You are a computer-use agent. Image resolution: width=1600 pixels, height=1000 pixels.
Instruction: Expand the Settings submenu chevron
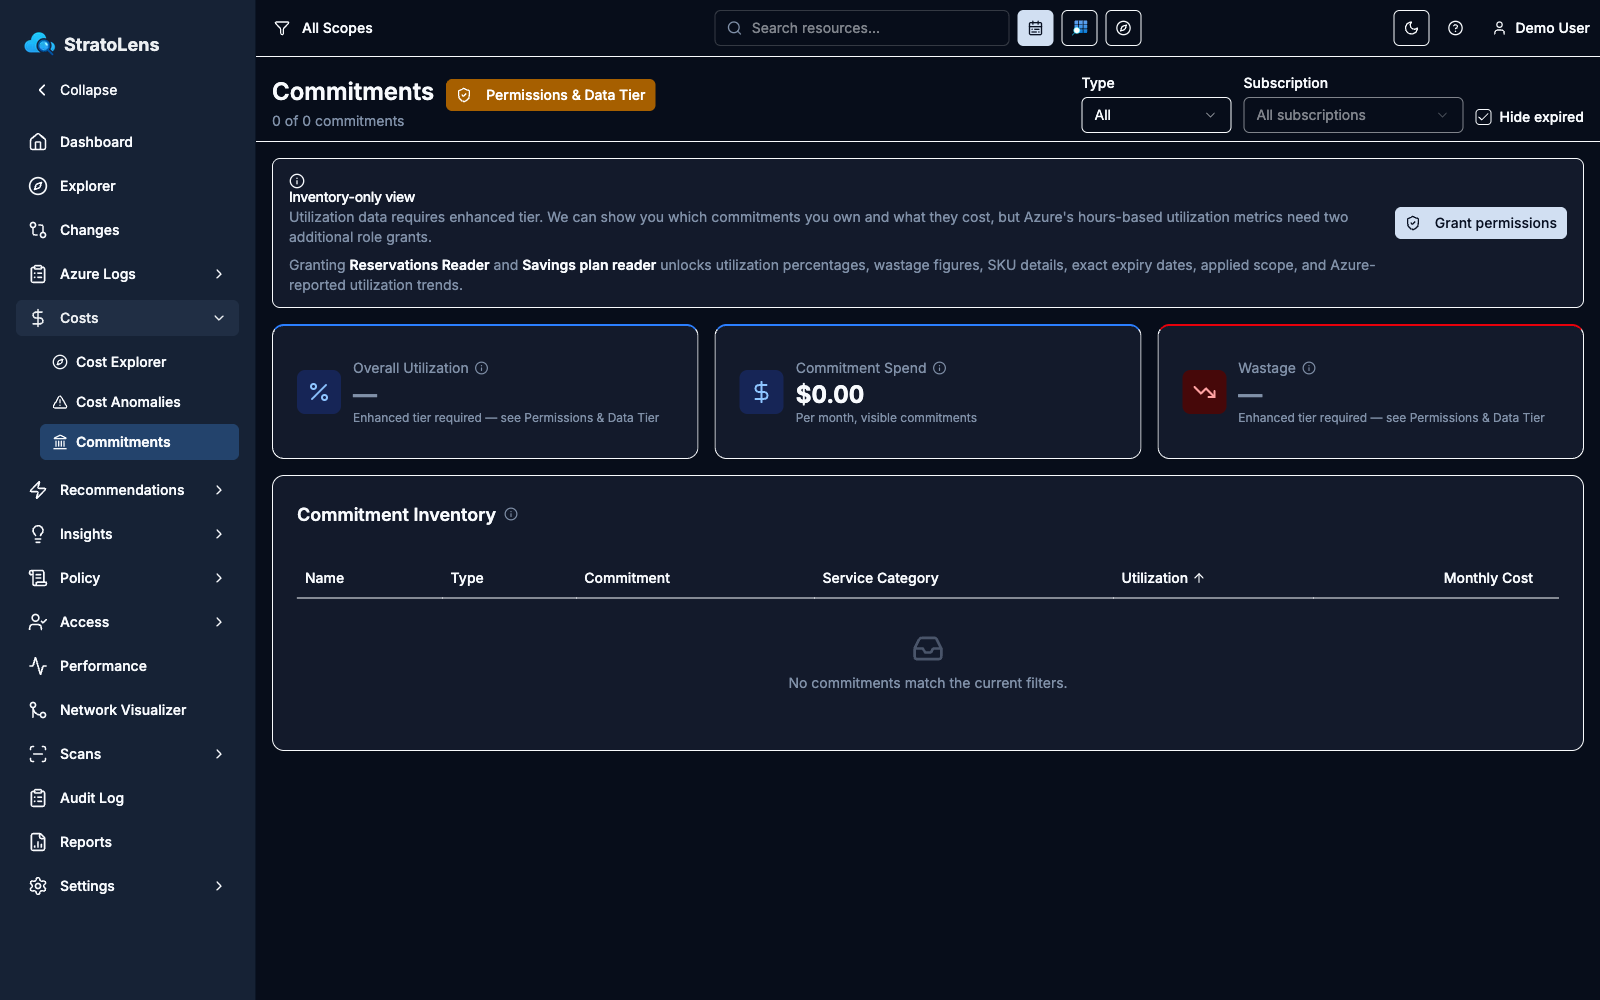click(x=219, y=886)
